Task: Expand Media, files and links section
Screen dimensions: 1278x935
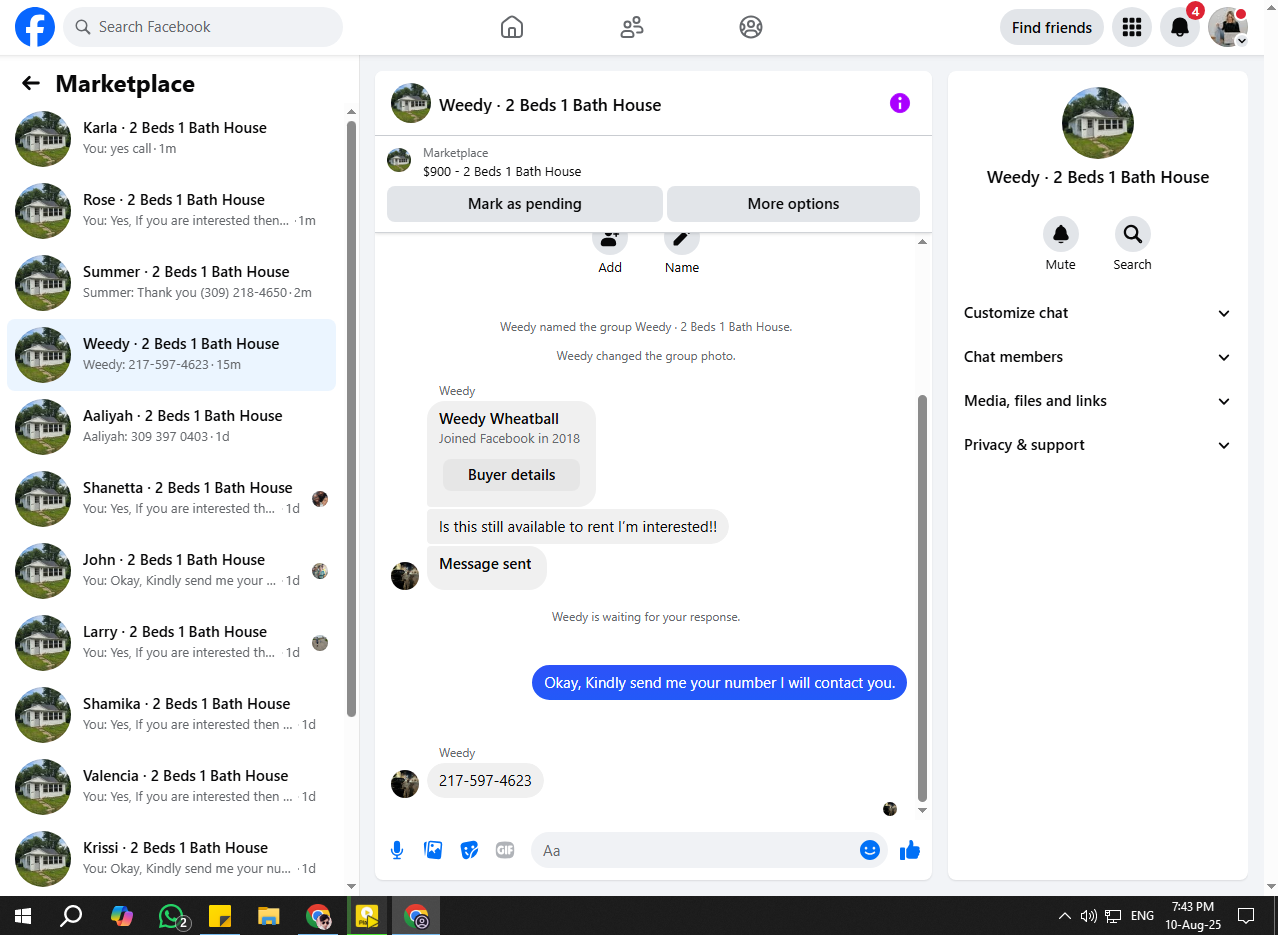Action: tap(1098, 401)
